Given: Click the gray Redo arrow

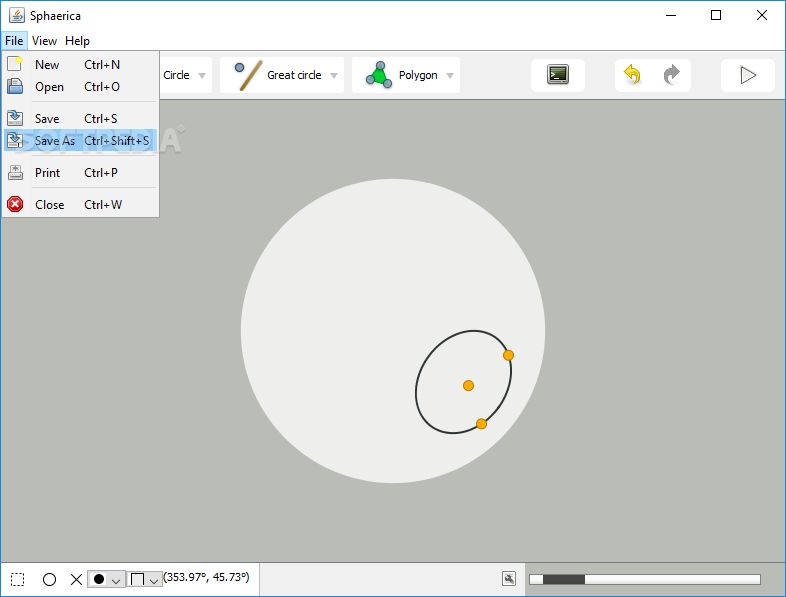Looking at the screenshot, I should (x=672, y=75).
